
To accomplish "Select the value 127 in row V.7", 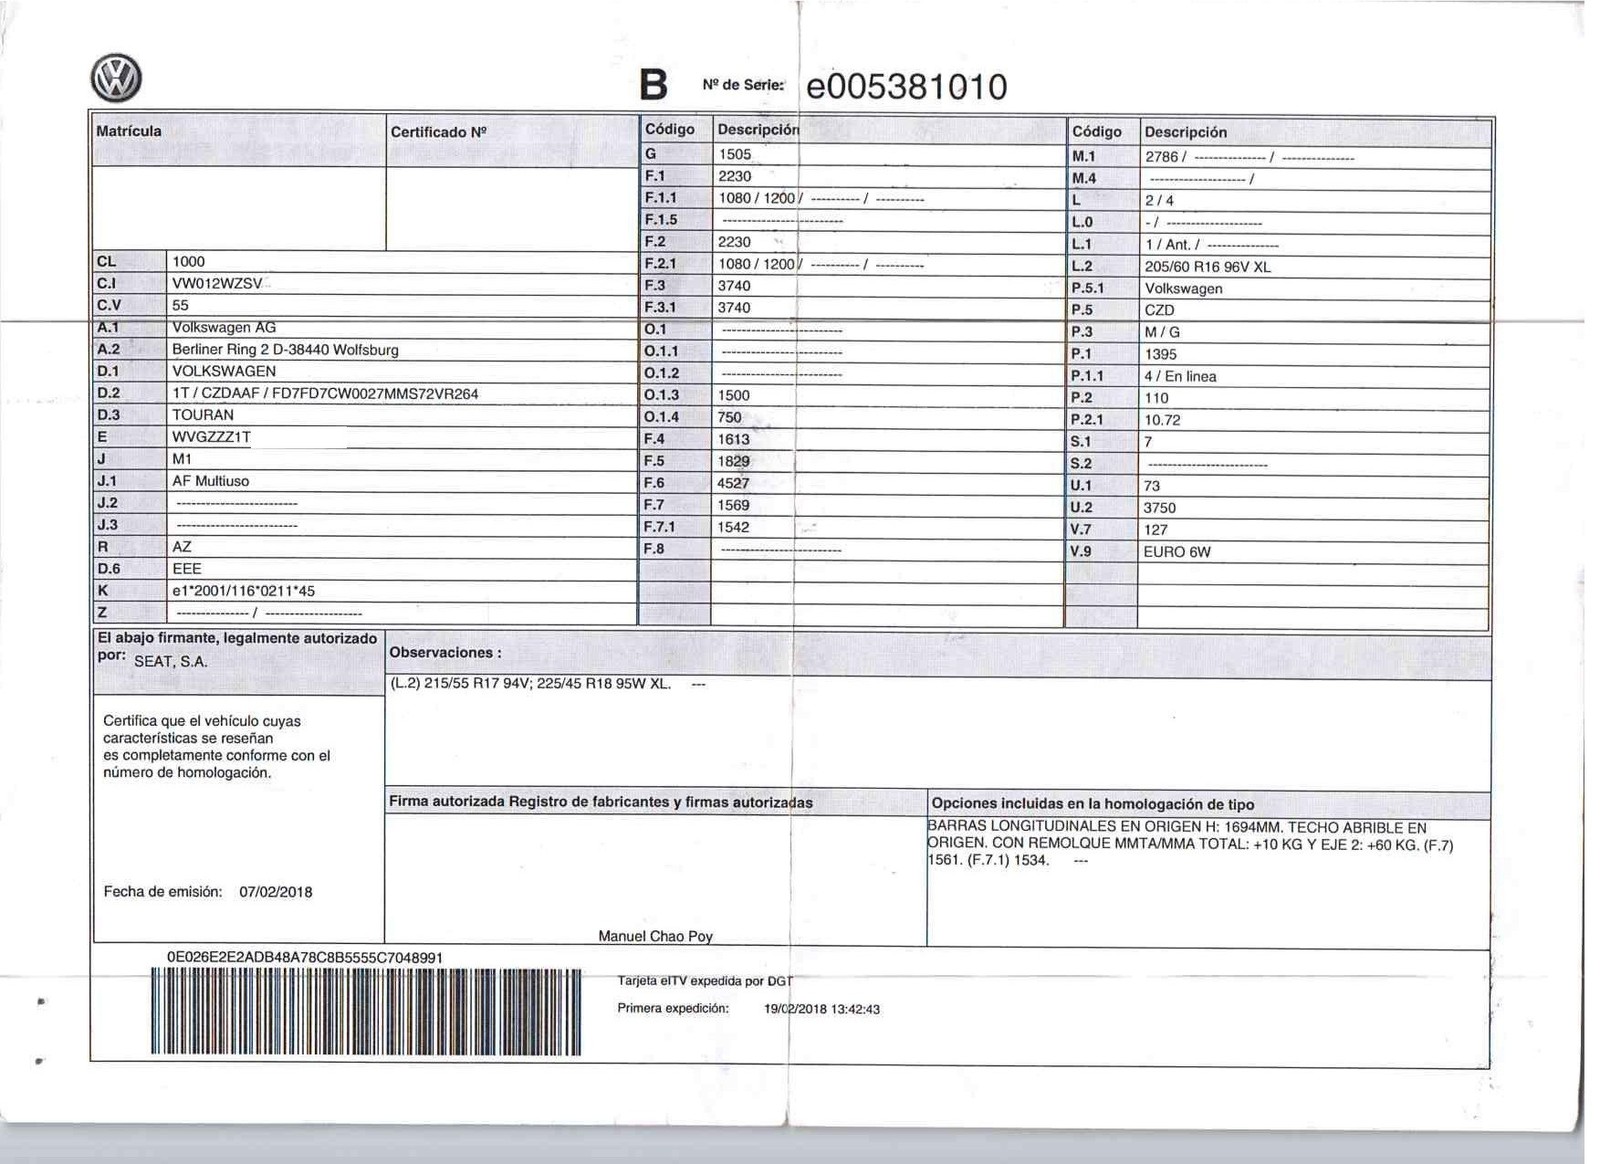I will (x=1157, y=530).
